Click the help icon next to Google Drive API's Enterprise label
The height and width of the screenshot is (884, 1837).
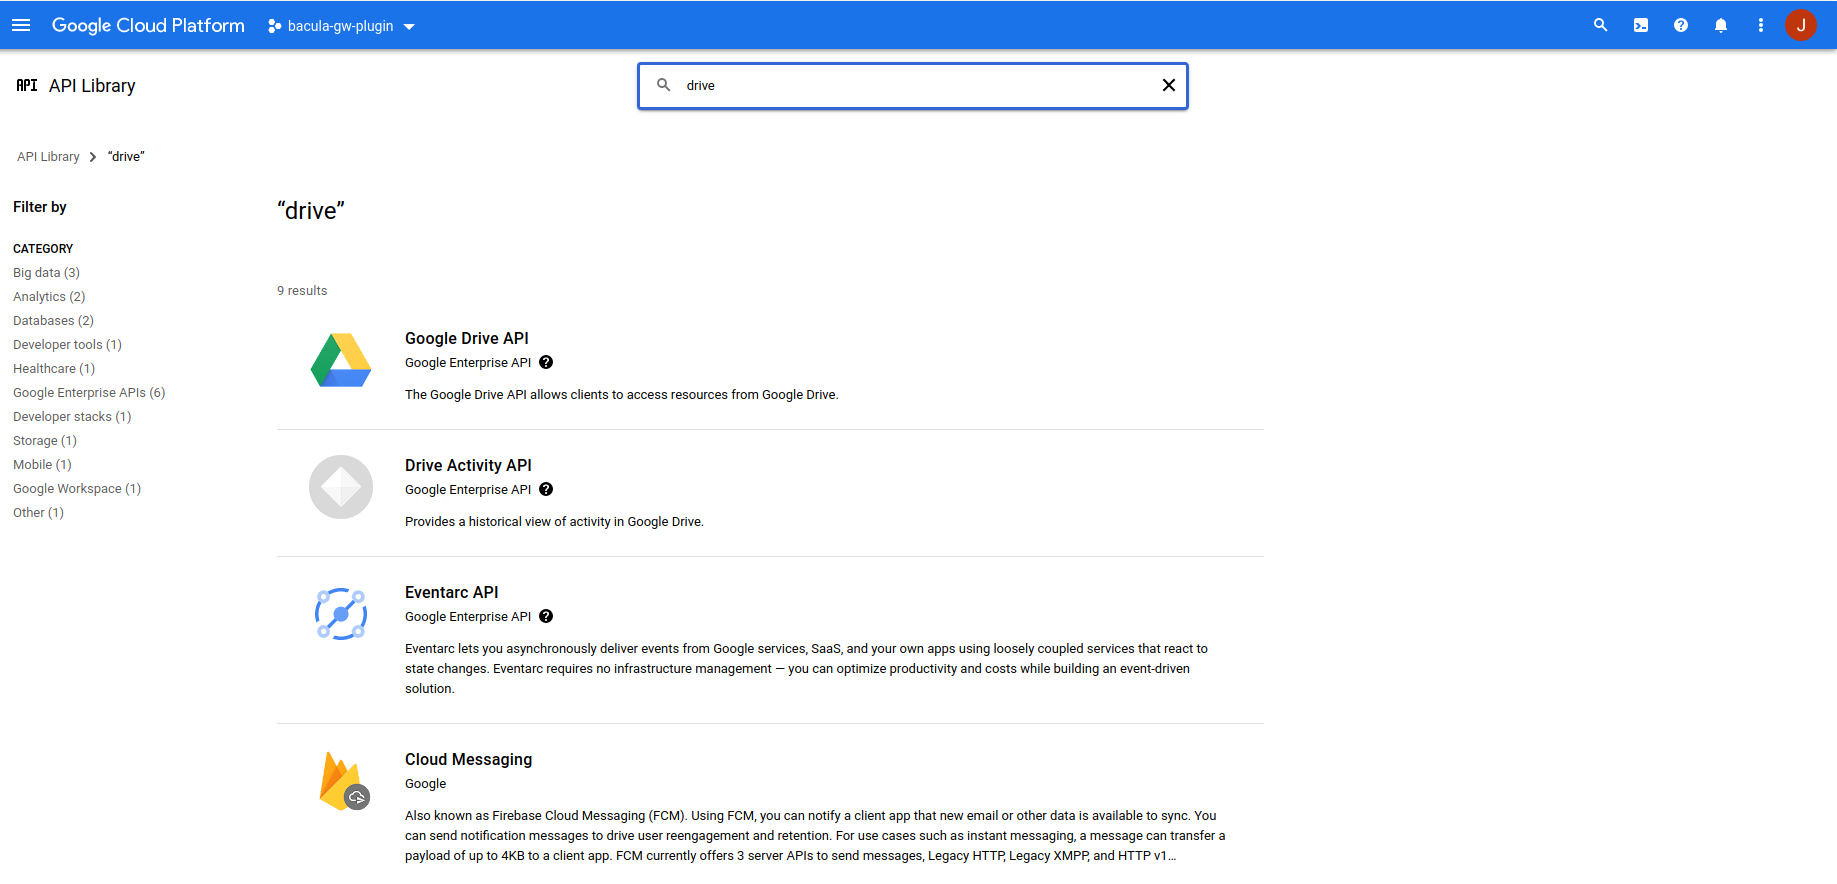546,362
